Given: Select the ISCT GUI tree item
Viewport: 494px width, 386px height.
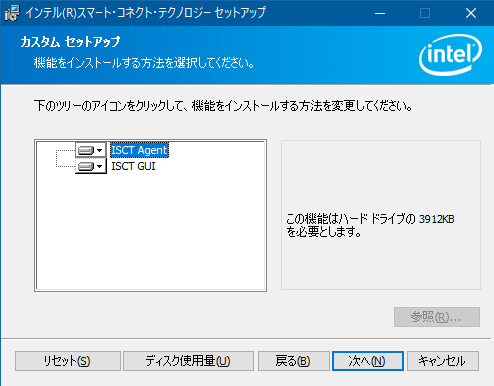Looking at the screenshot, I should 133,166.
